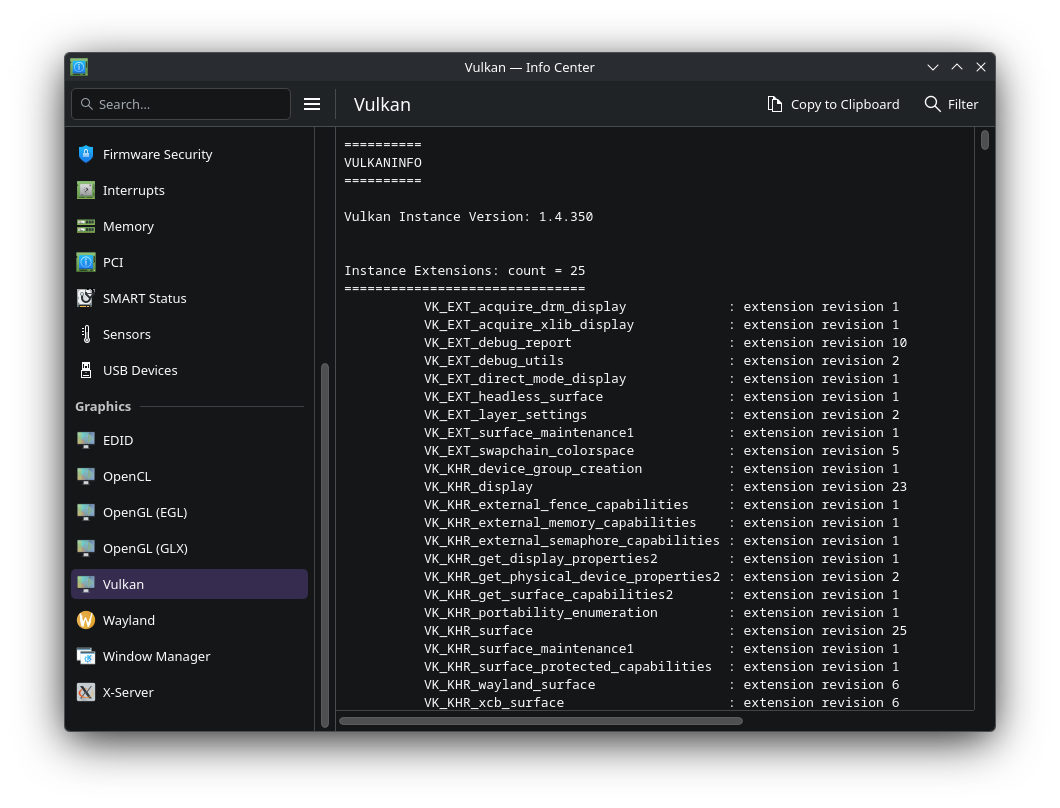Click the Filter magnifier icon
Image resolution: width=1060 pixels, height=808 pixels.
(932, 104)
